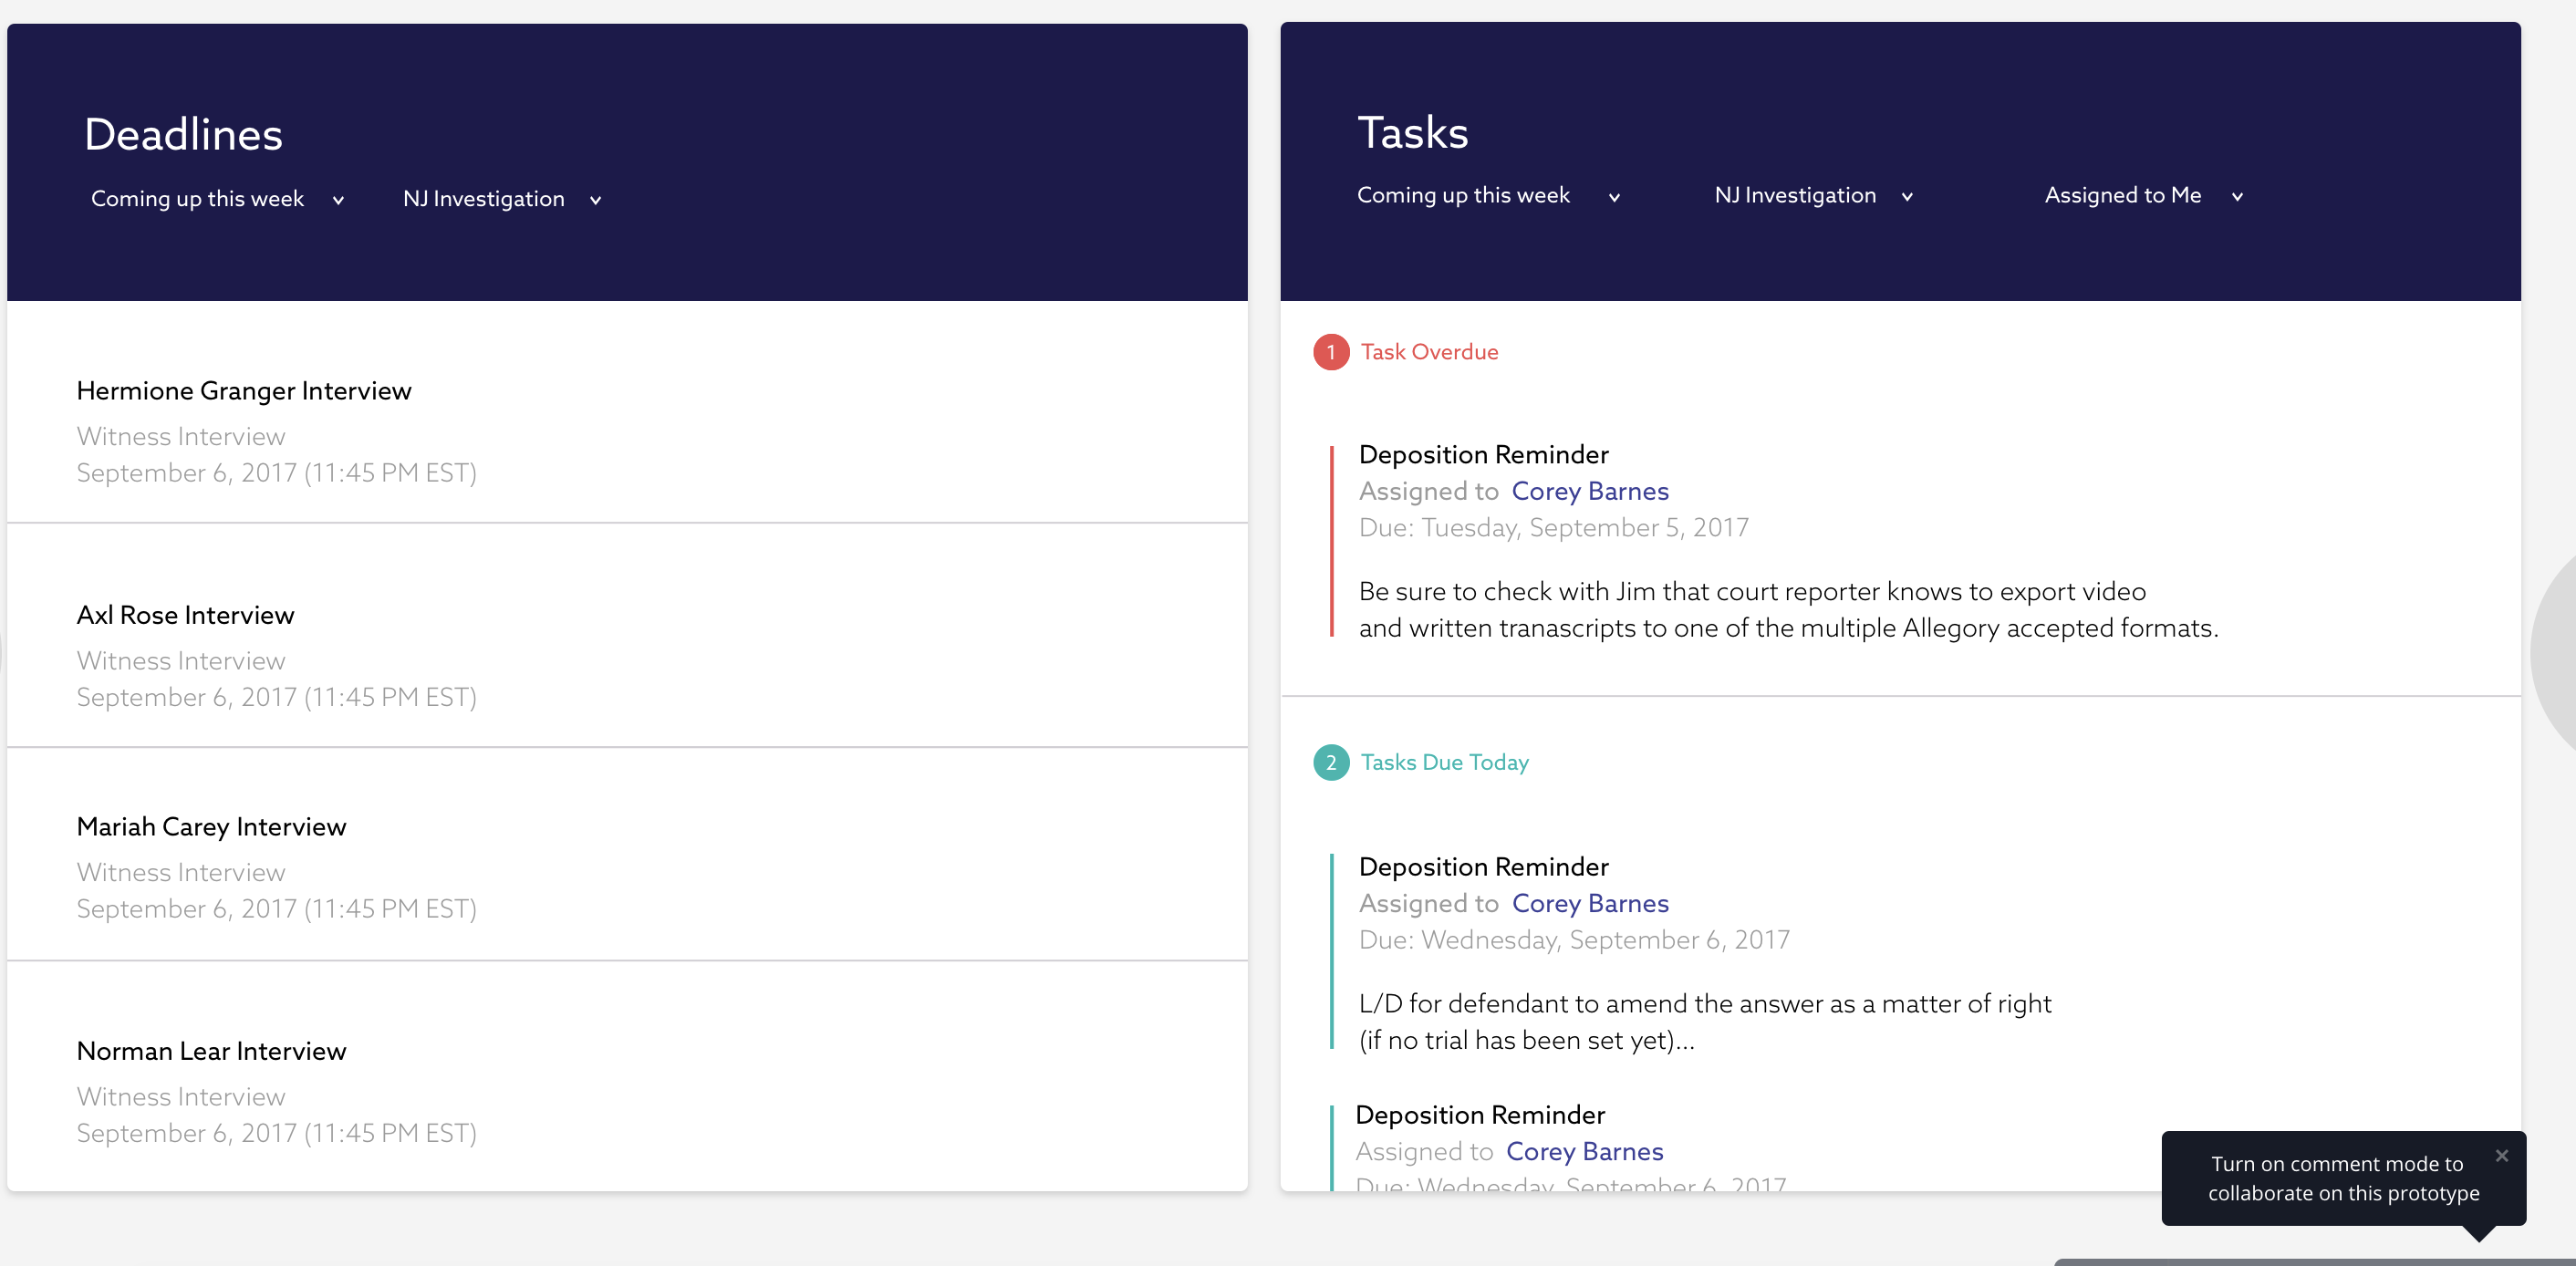Click the 'Tasks Due Today' section label
The height and width of the screenshot is (1266, 2576).
click(1444, 763)
